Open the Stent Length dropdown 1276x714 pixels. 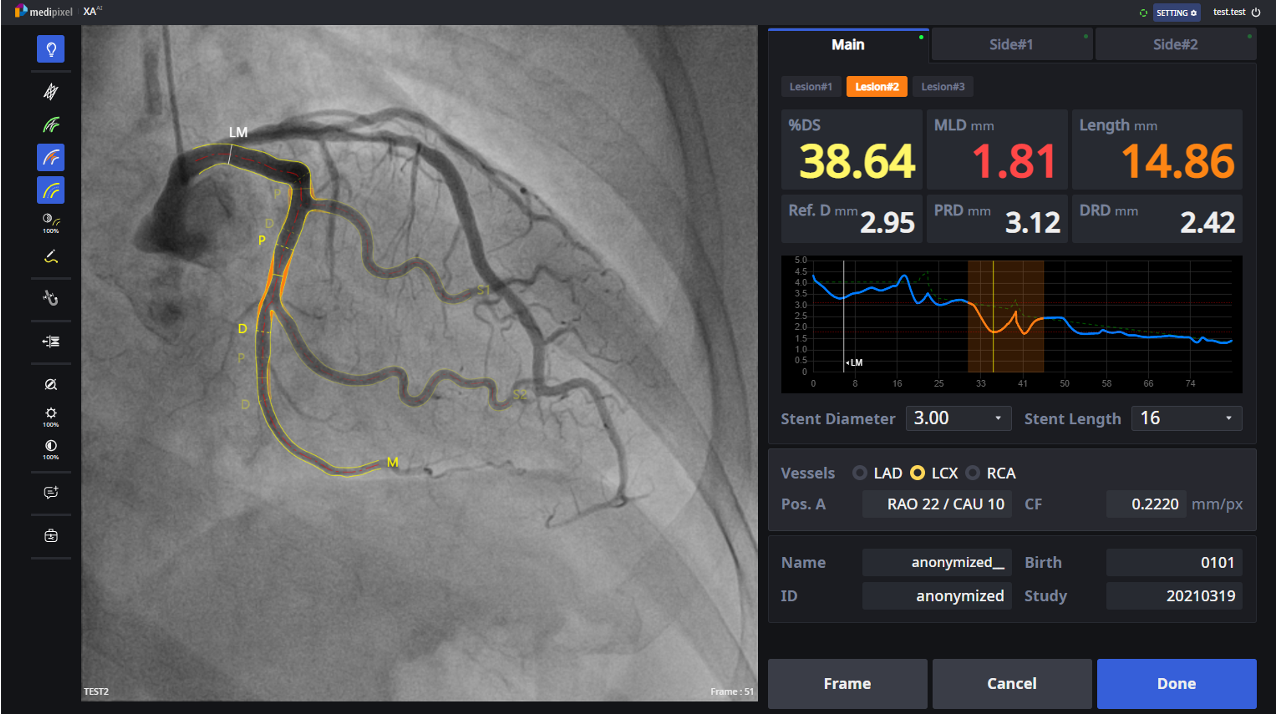[1186, 418]
